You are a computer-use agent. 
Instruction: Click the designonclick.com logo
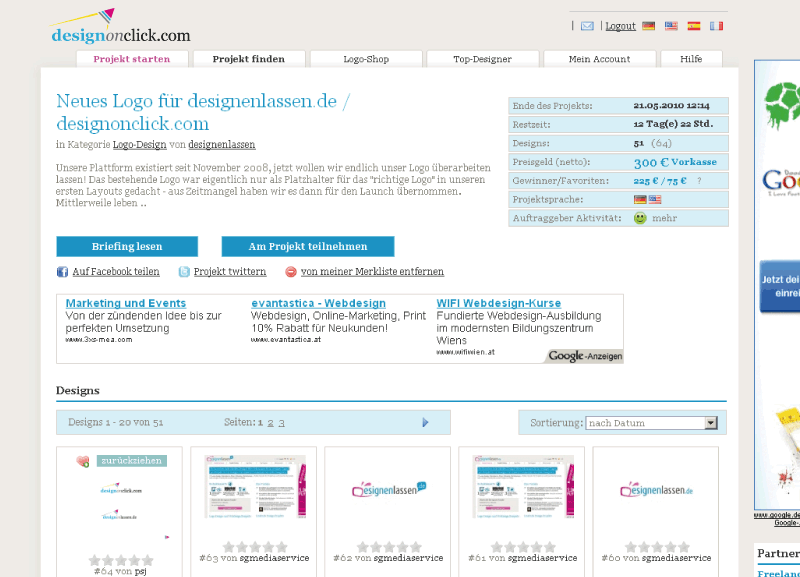[121, 27]
